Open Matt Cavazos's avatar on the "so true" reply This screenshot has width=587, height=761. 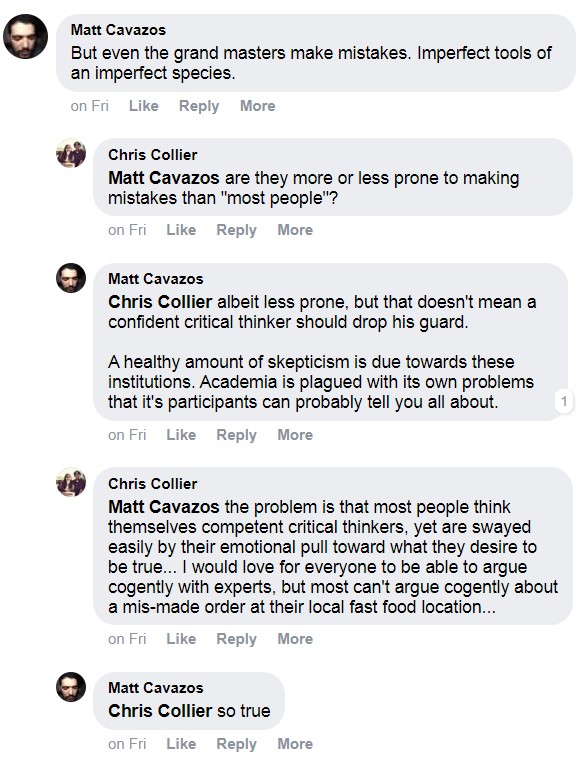tap(71, 687)
